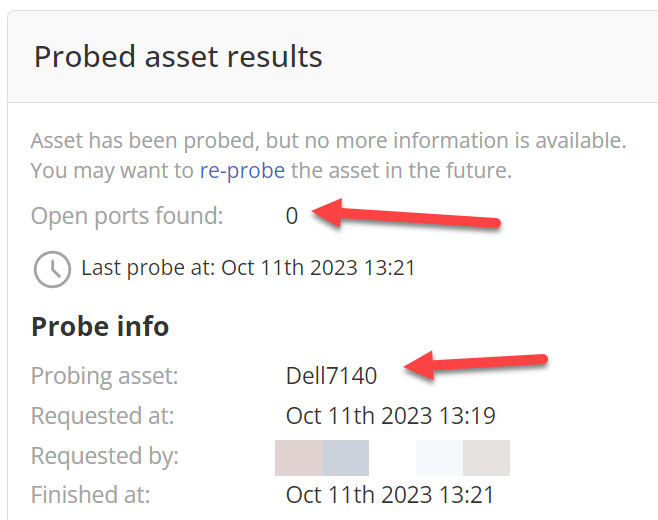This screenshot has height=520, width=658.
Task: Click the open ports count of 0
Action: pos(292,215)
